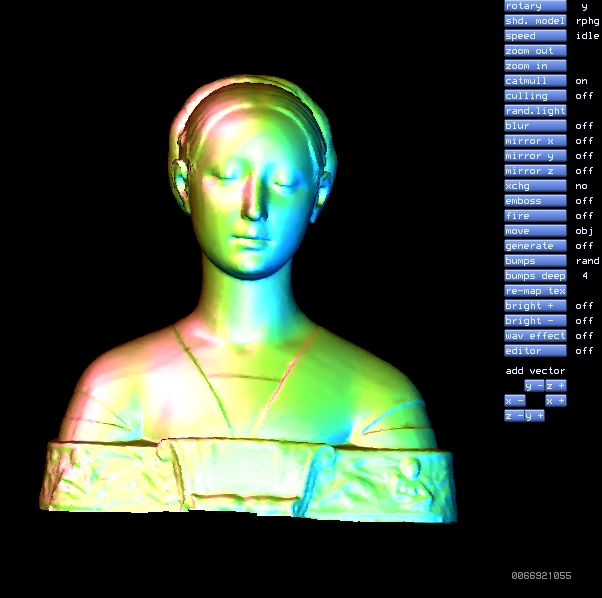Screen dimensions: 602x598
Task: Increase bumps deep value
Action: [x=535, y=276]
